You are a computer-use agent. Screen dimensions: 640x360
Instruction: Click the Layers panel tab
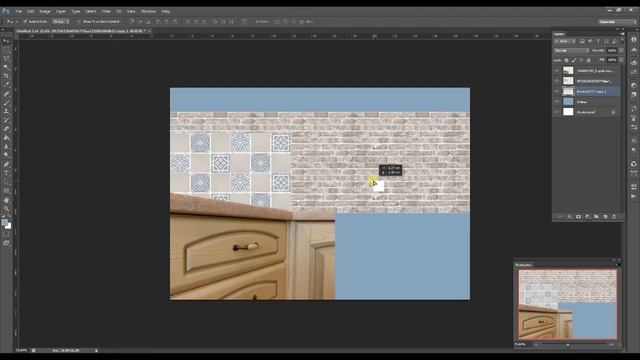pos(559,34)
